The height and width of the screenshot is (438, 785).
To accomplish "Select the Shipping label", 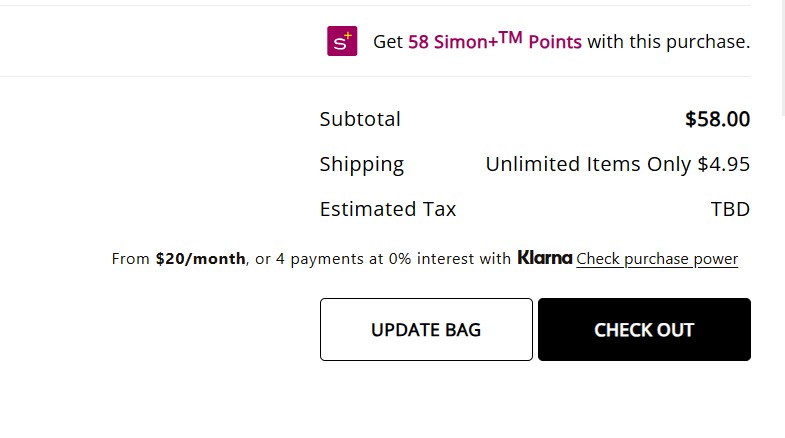I will point(362,164).
